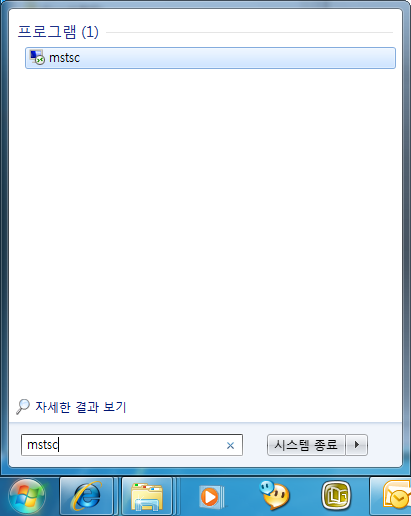Open the yellow smiley messenger taskbar icon
The width and height of the screenshot is (411, 516).
(x=274, y=495)
